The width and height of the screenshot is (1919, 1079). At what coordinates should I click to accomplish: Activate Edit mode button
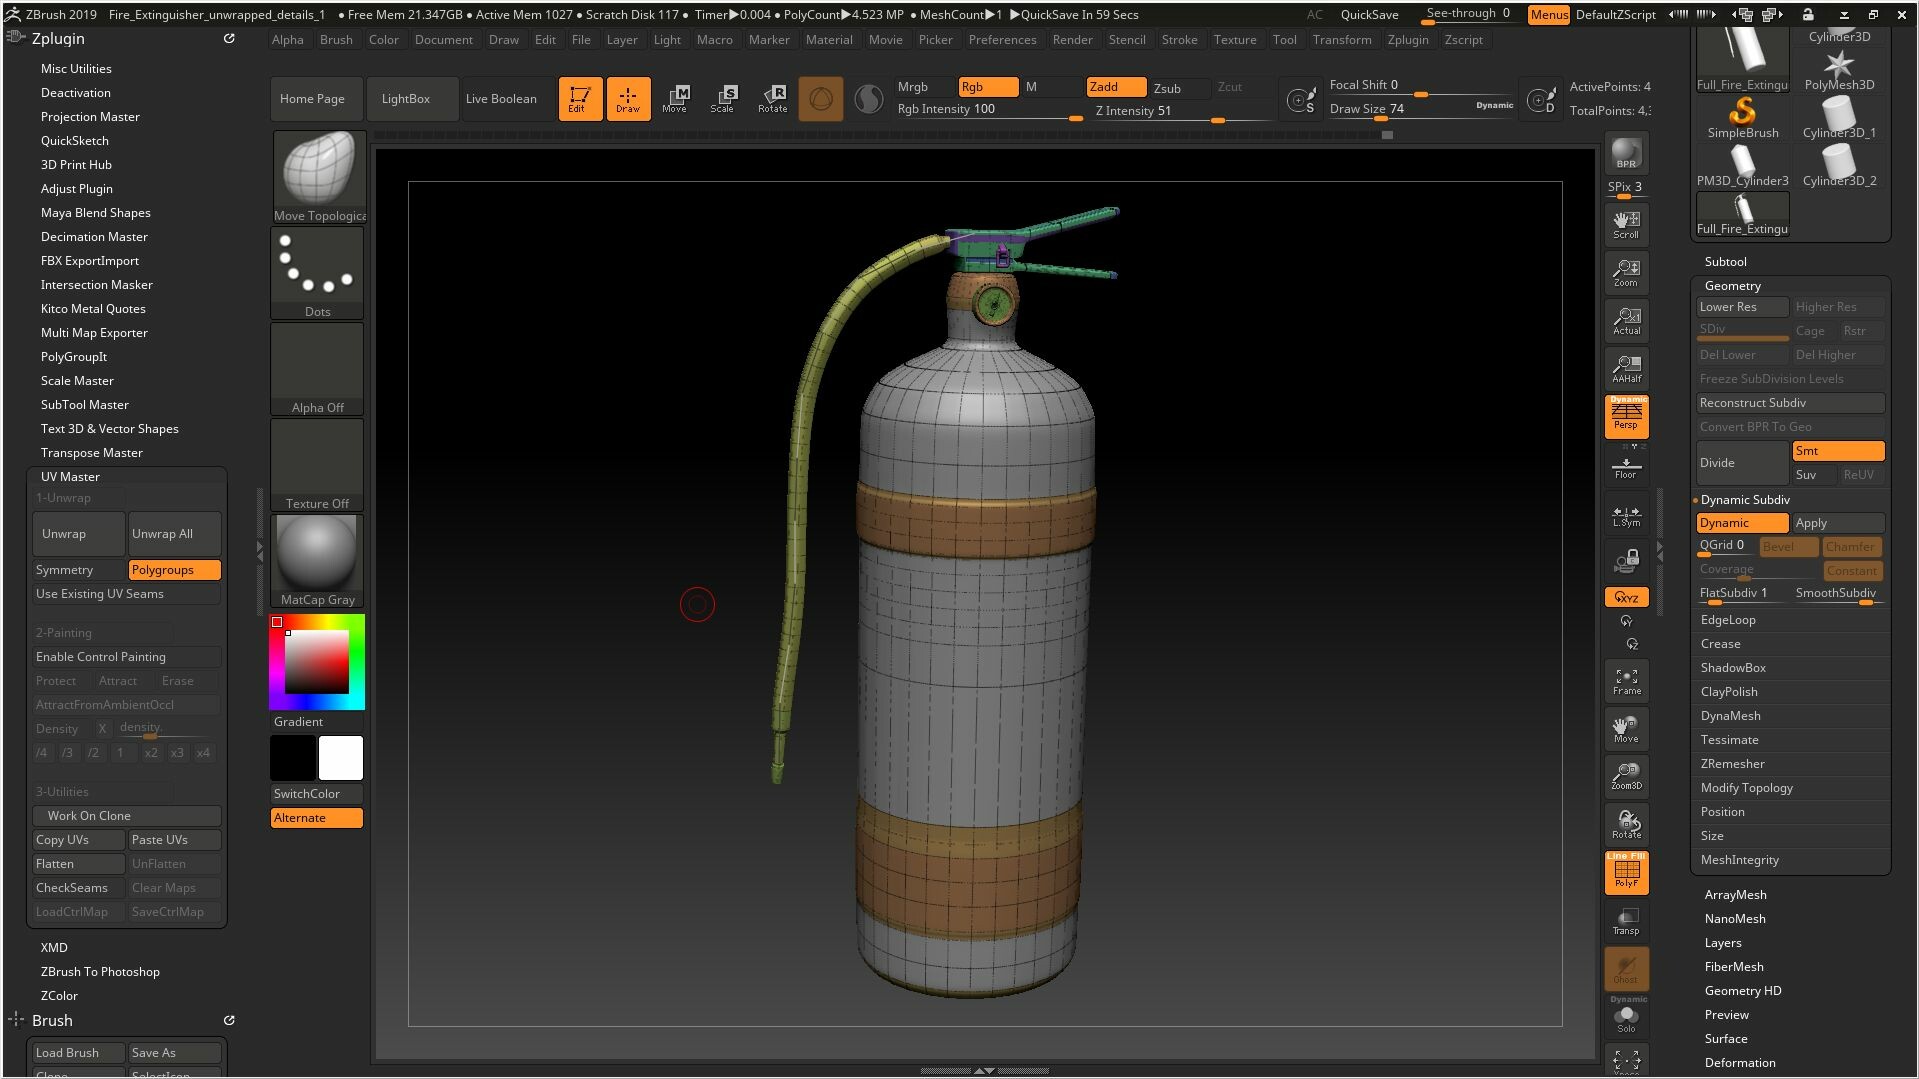(580, 98)
